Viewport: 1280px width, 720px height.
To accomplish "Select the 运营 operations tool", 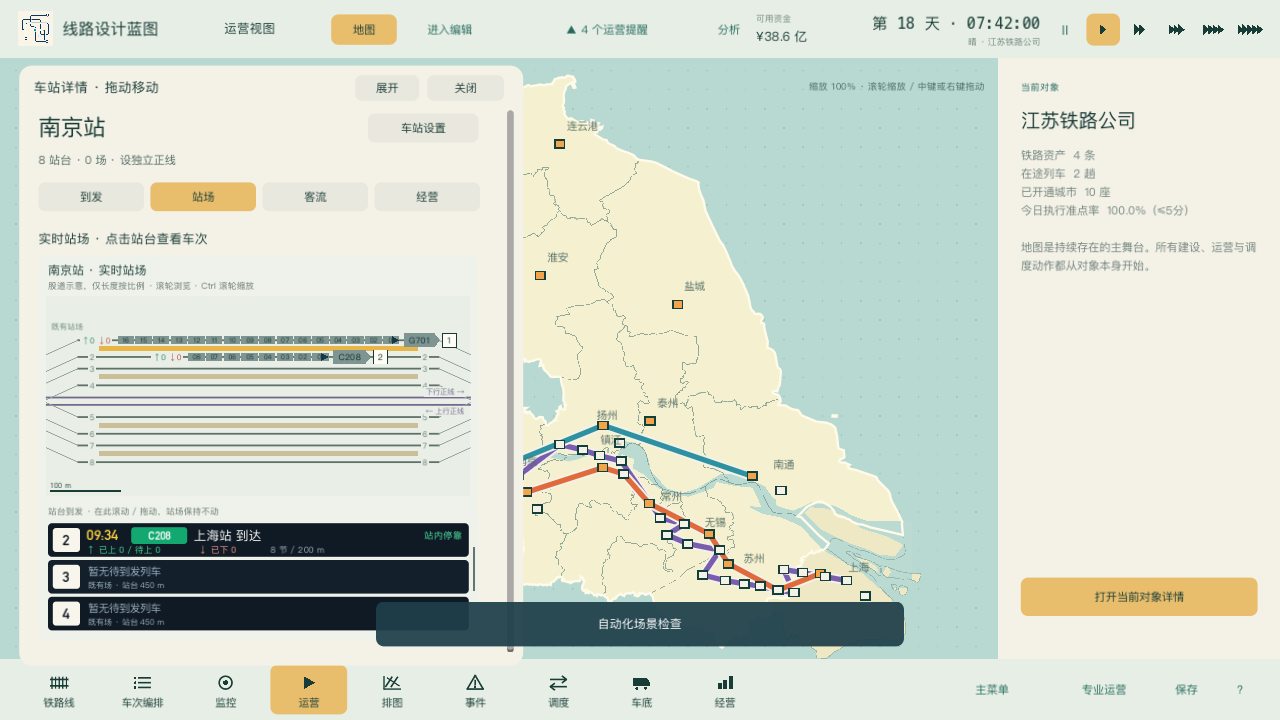I will coord(308,690).
